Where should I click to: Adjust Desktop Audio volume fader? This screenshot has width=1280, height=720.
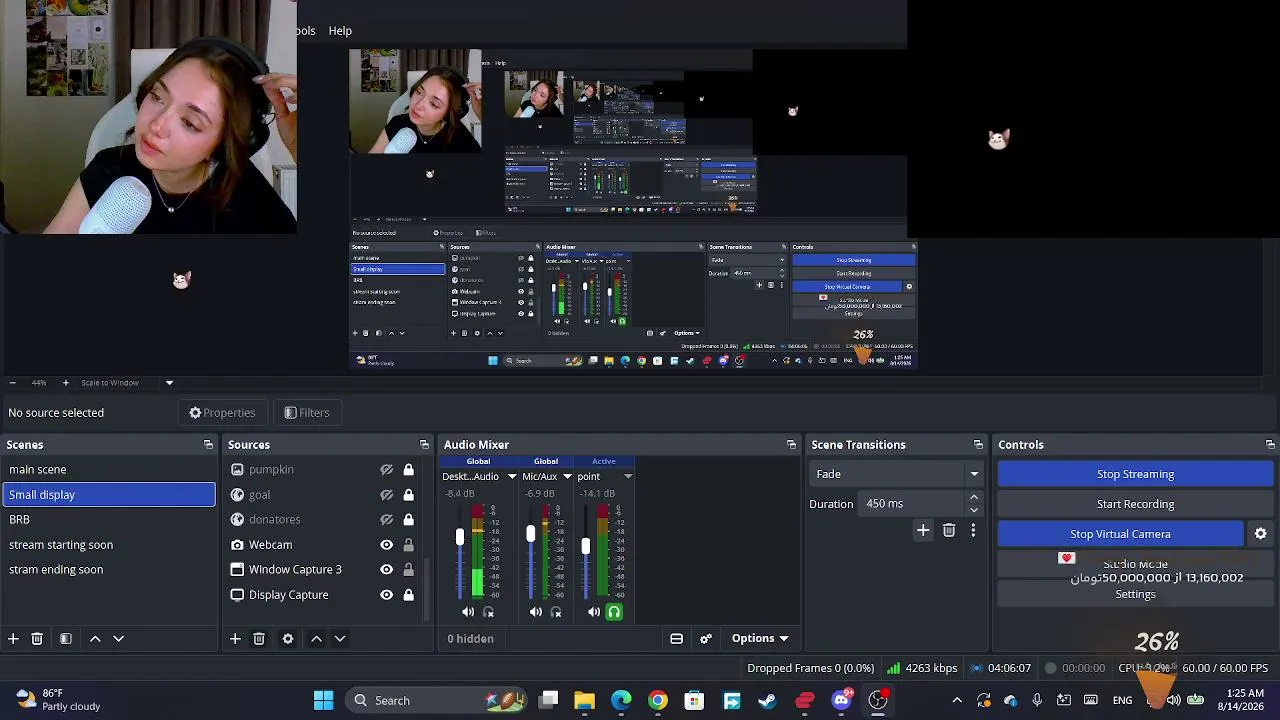click(x=460, y=539)
